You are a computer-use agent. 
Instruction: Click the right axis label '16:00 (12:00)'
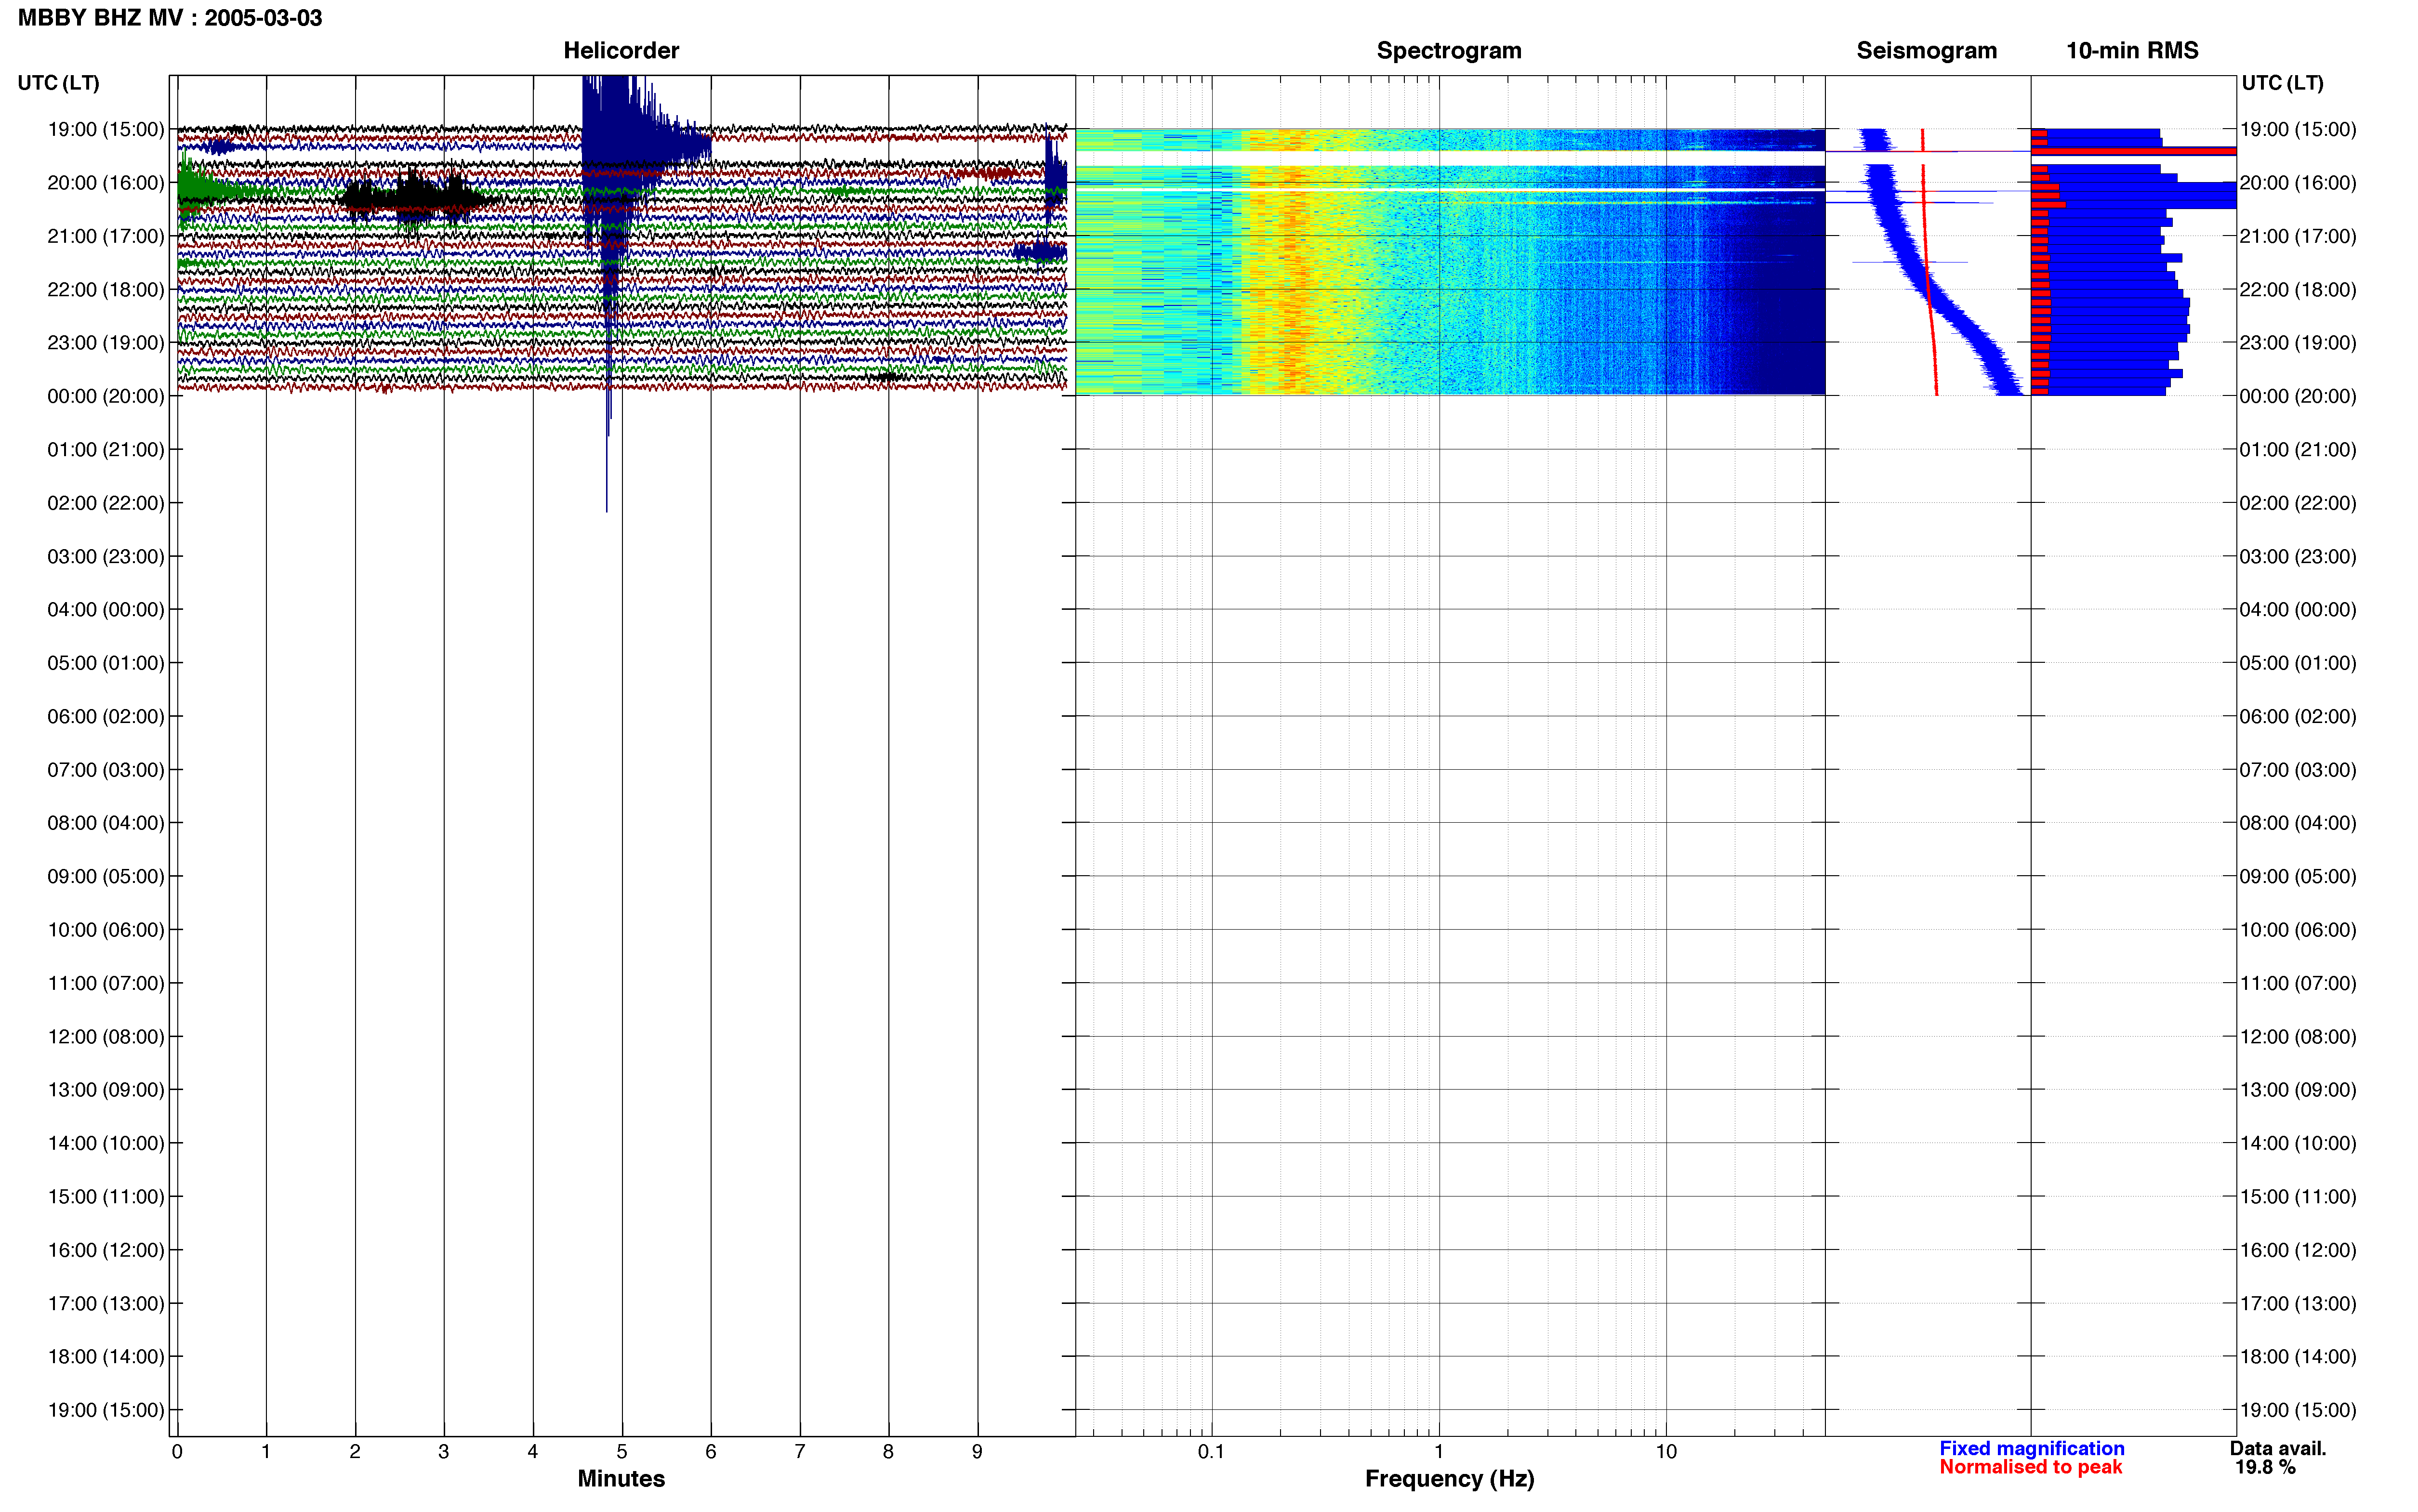point(2298,1250)
